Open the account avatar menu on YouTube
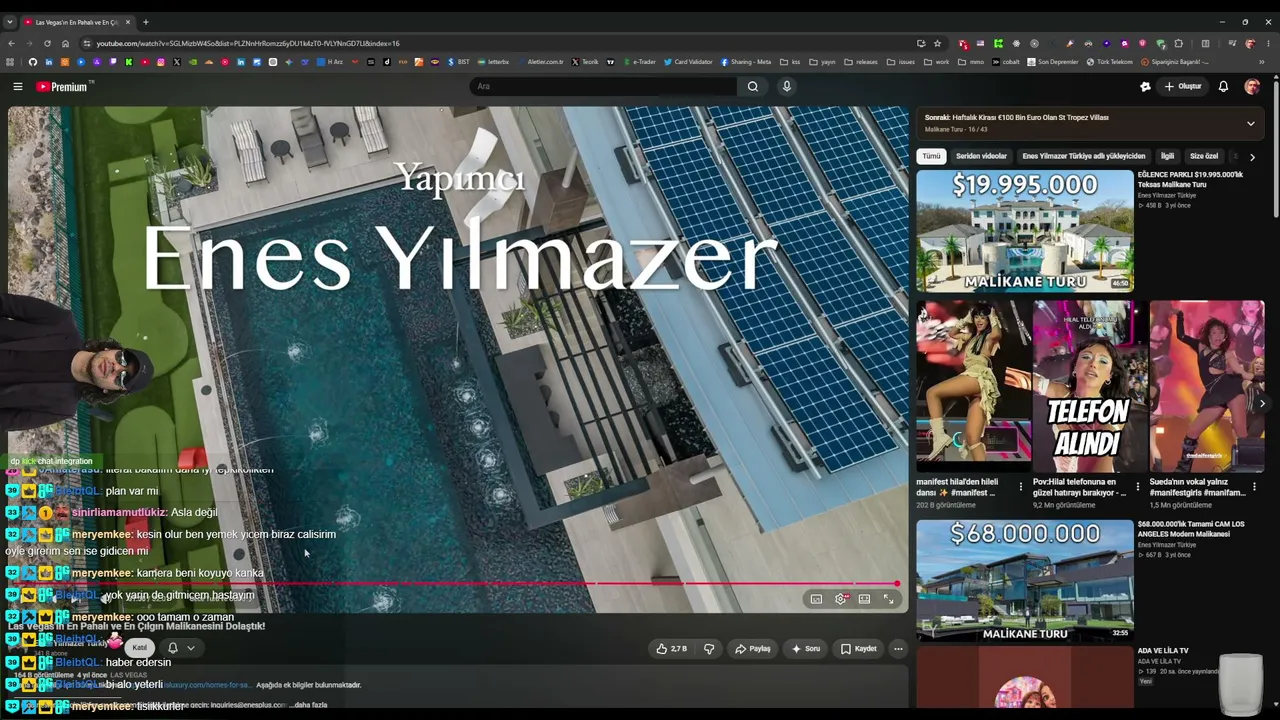This screenshot has height=720, width=1280. click(1252, 87)
